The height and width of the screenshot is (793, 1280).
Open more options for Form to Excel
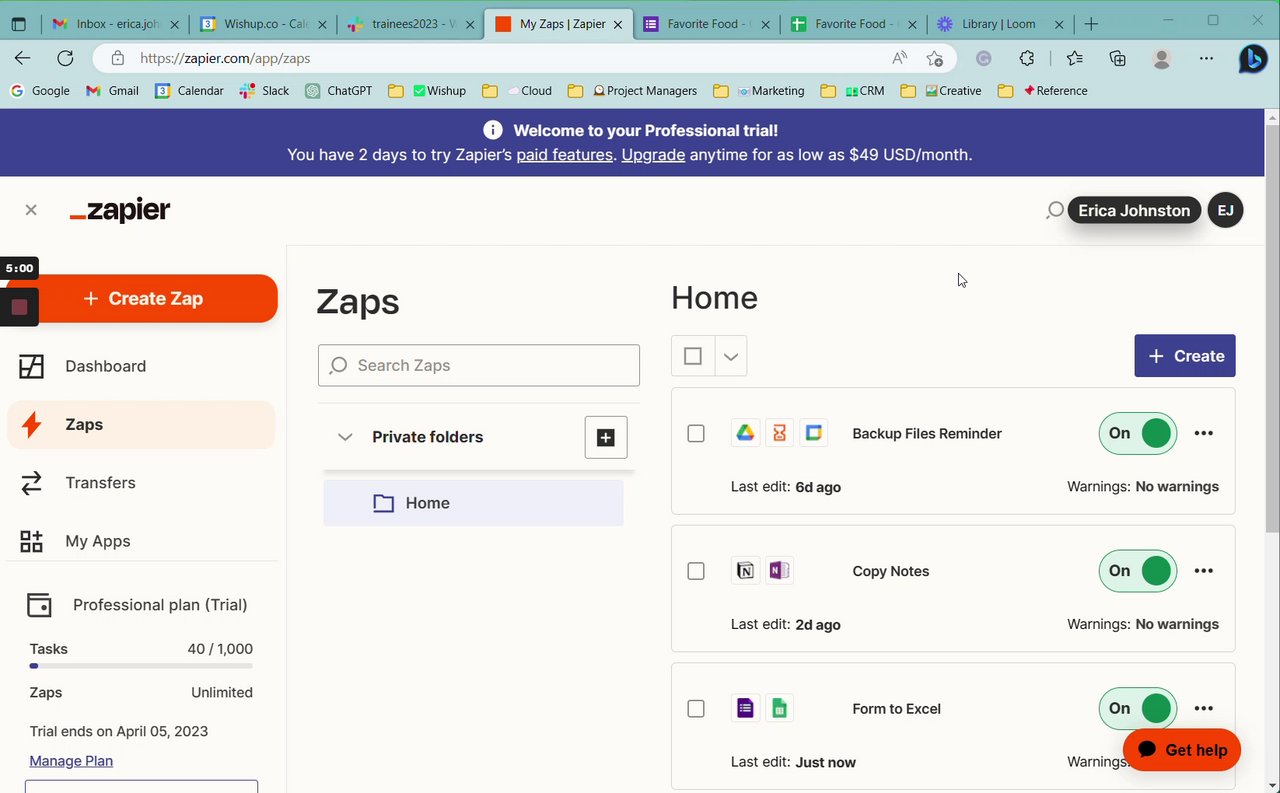pos(1204,709)
